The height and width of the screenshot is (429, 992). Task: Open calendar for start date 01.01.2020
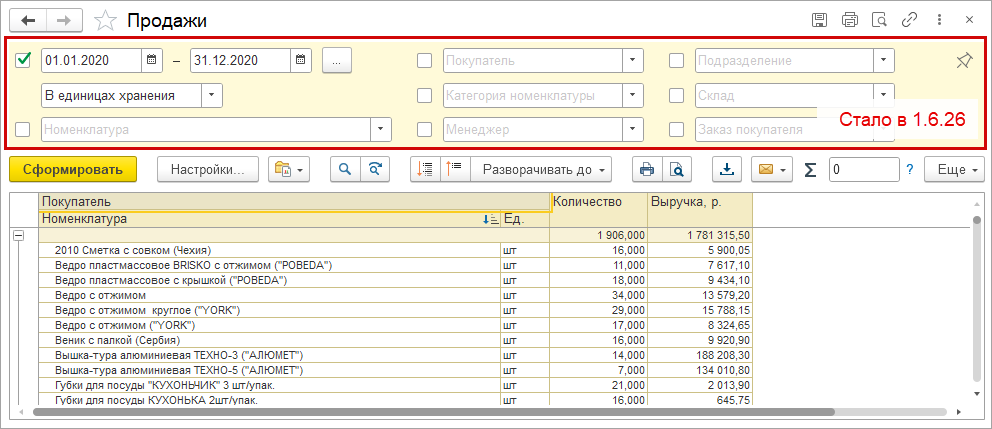coord(152,61)
